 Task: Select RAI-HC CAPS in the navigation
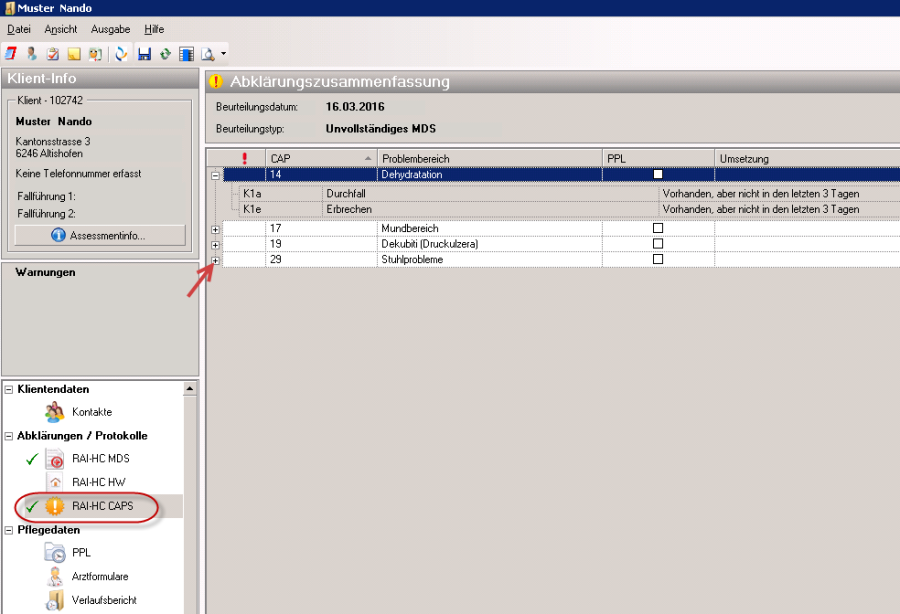102,506
